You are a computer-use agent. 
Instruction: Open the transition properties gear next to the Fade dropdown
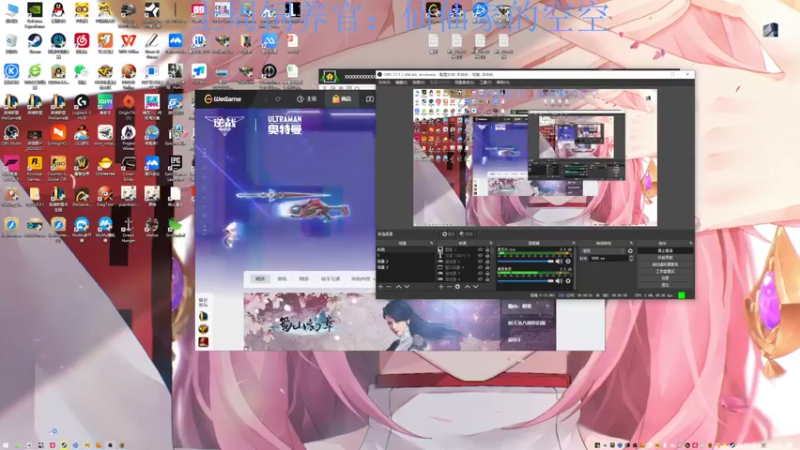tap(630, 251)
